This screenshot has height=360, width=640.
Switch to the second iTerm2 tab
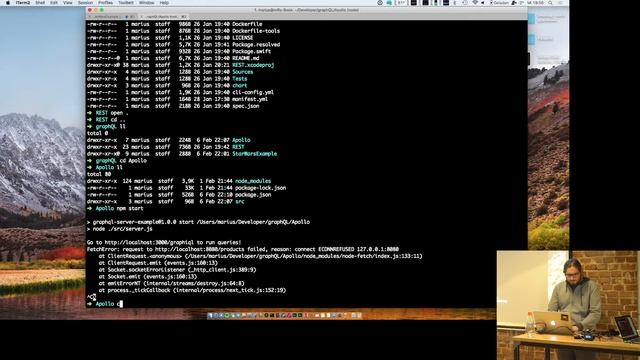(x=163, y=17)
